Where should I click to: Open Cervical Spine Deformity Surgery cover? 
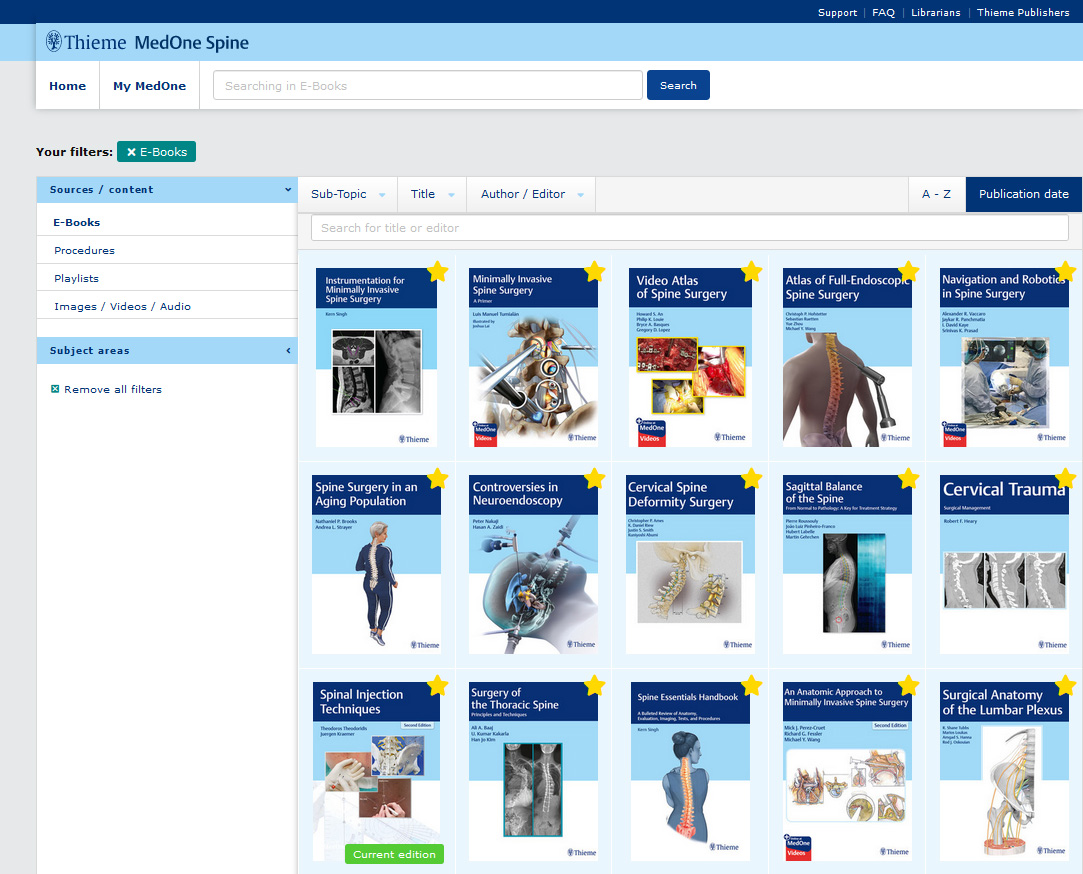click(x=691, y=564)
